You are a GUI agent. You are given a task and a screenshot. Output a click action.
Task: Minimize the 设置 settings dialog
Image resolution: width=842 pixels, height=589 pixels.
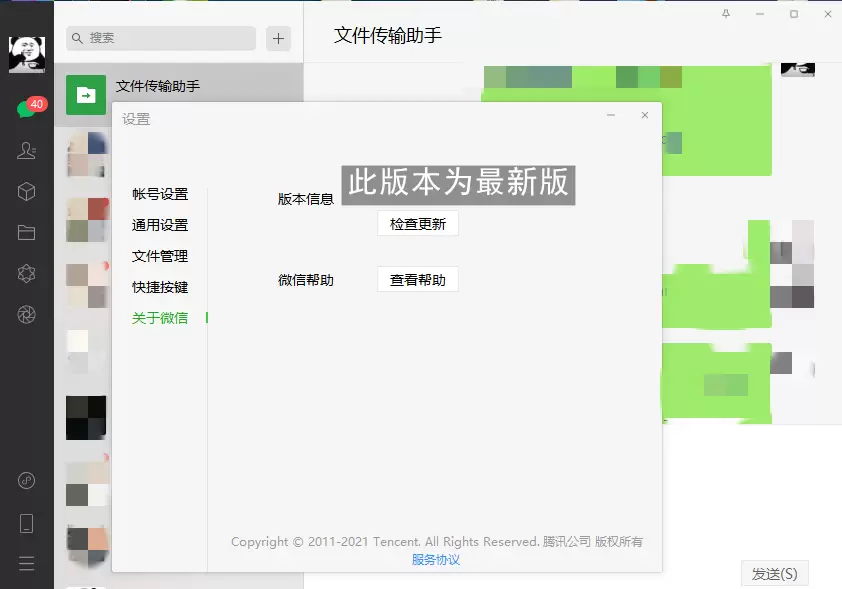pos(611,115)
